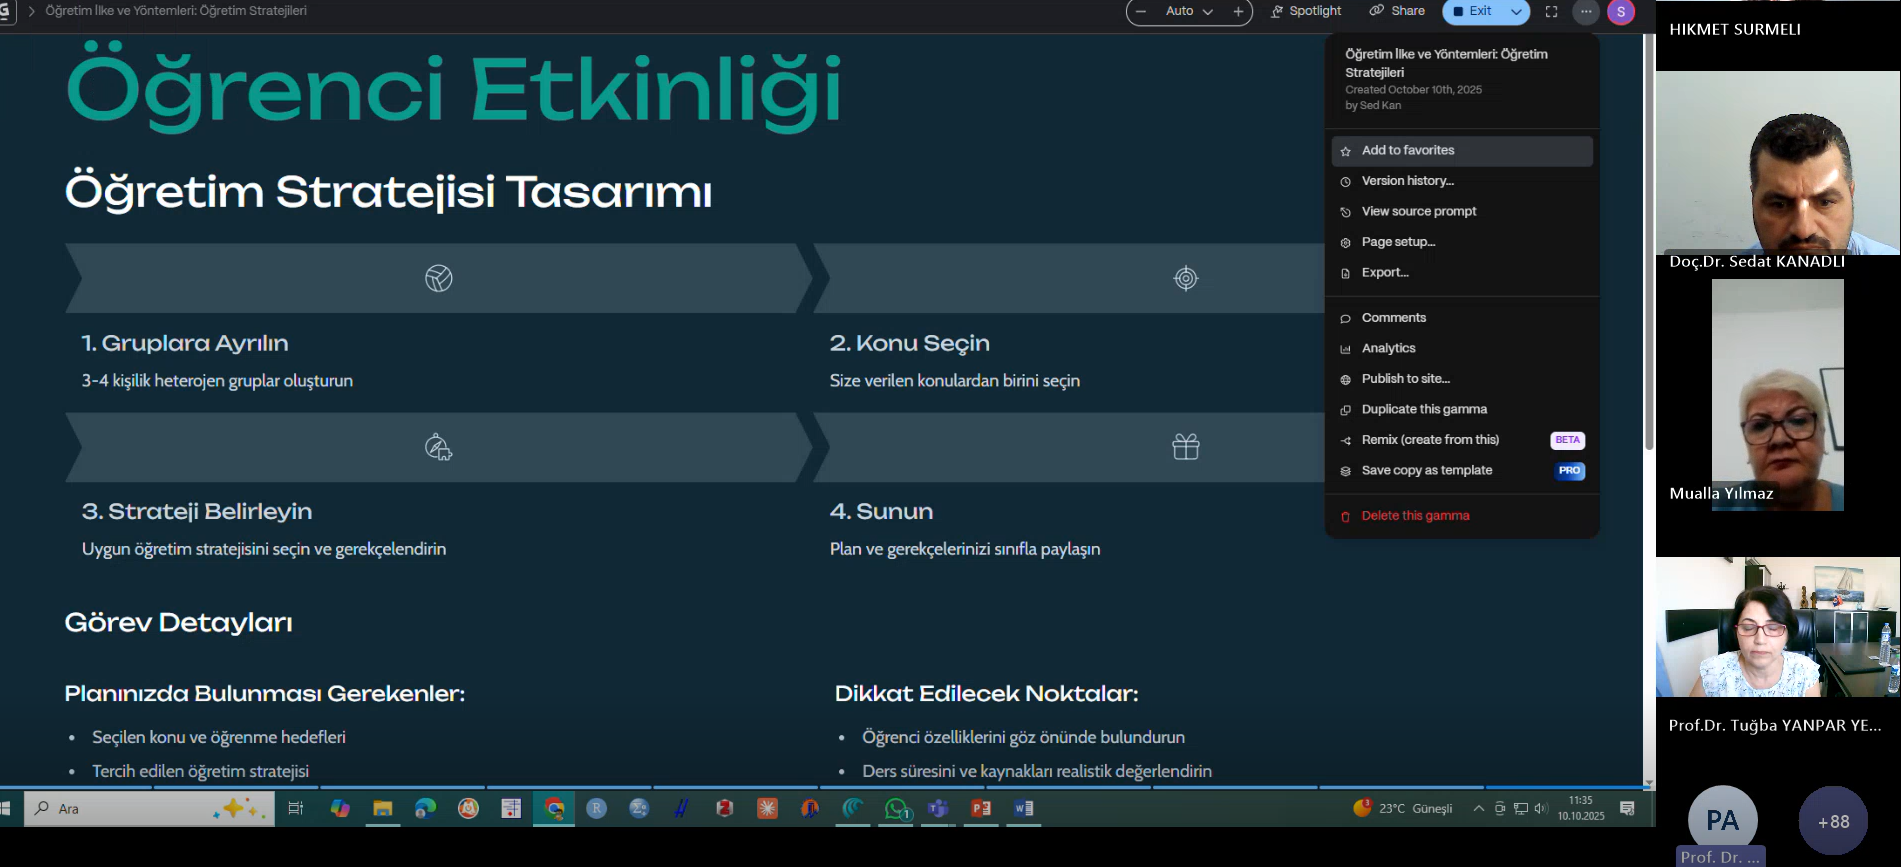Open PowerPoint from the taskbar
Image resolution: width=1901 pixels, height=867 pixels.
[981, 808]
